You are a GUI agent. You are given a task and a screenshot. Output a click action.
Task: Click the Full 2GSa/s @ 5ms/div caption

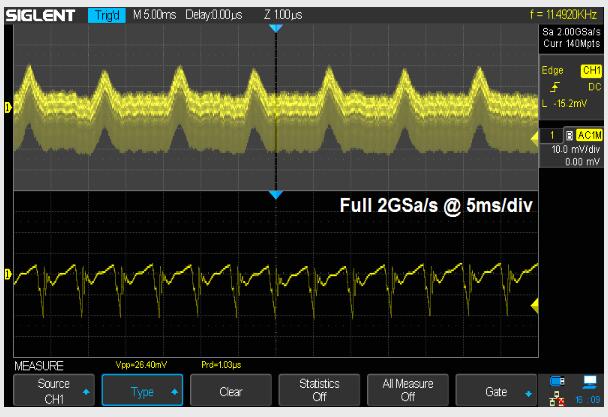coord(436,205)
